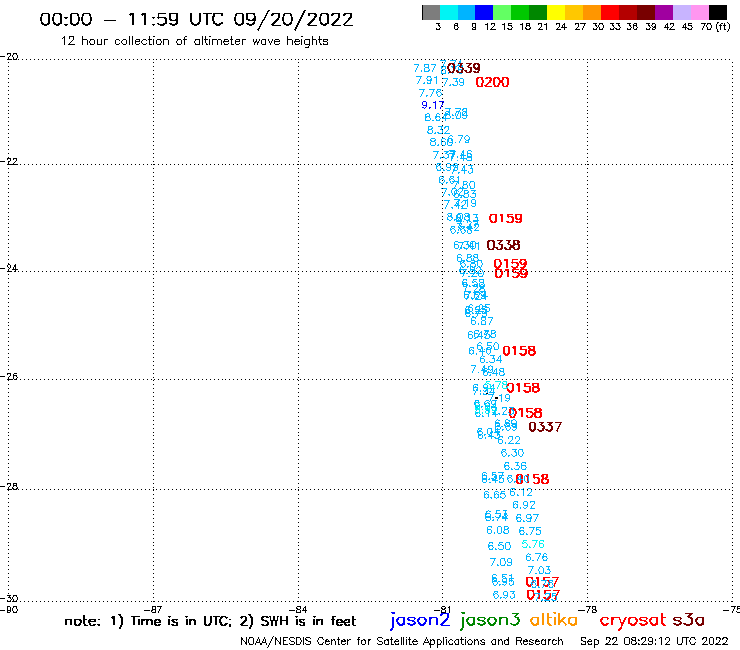The height and width of the screenshot is (650, 740).
Task: Click the blue wave height value 9.17
Action: 432,105
